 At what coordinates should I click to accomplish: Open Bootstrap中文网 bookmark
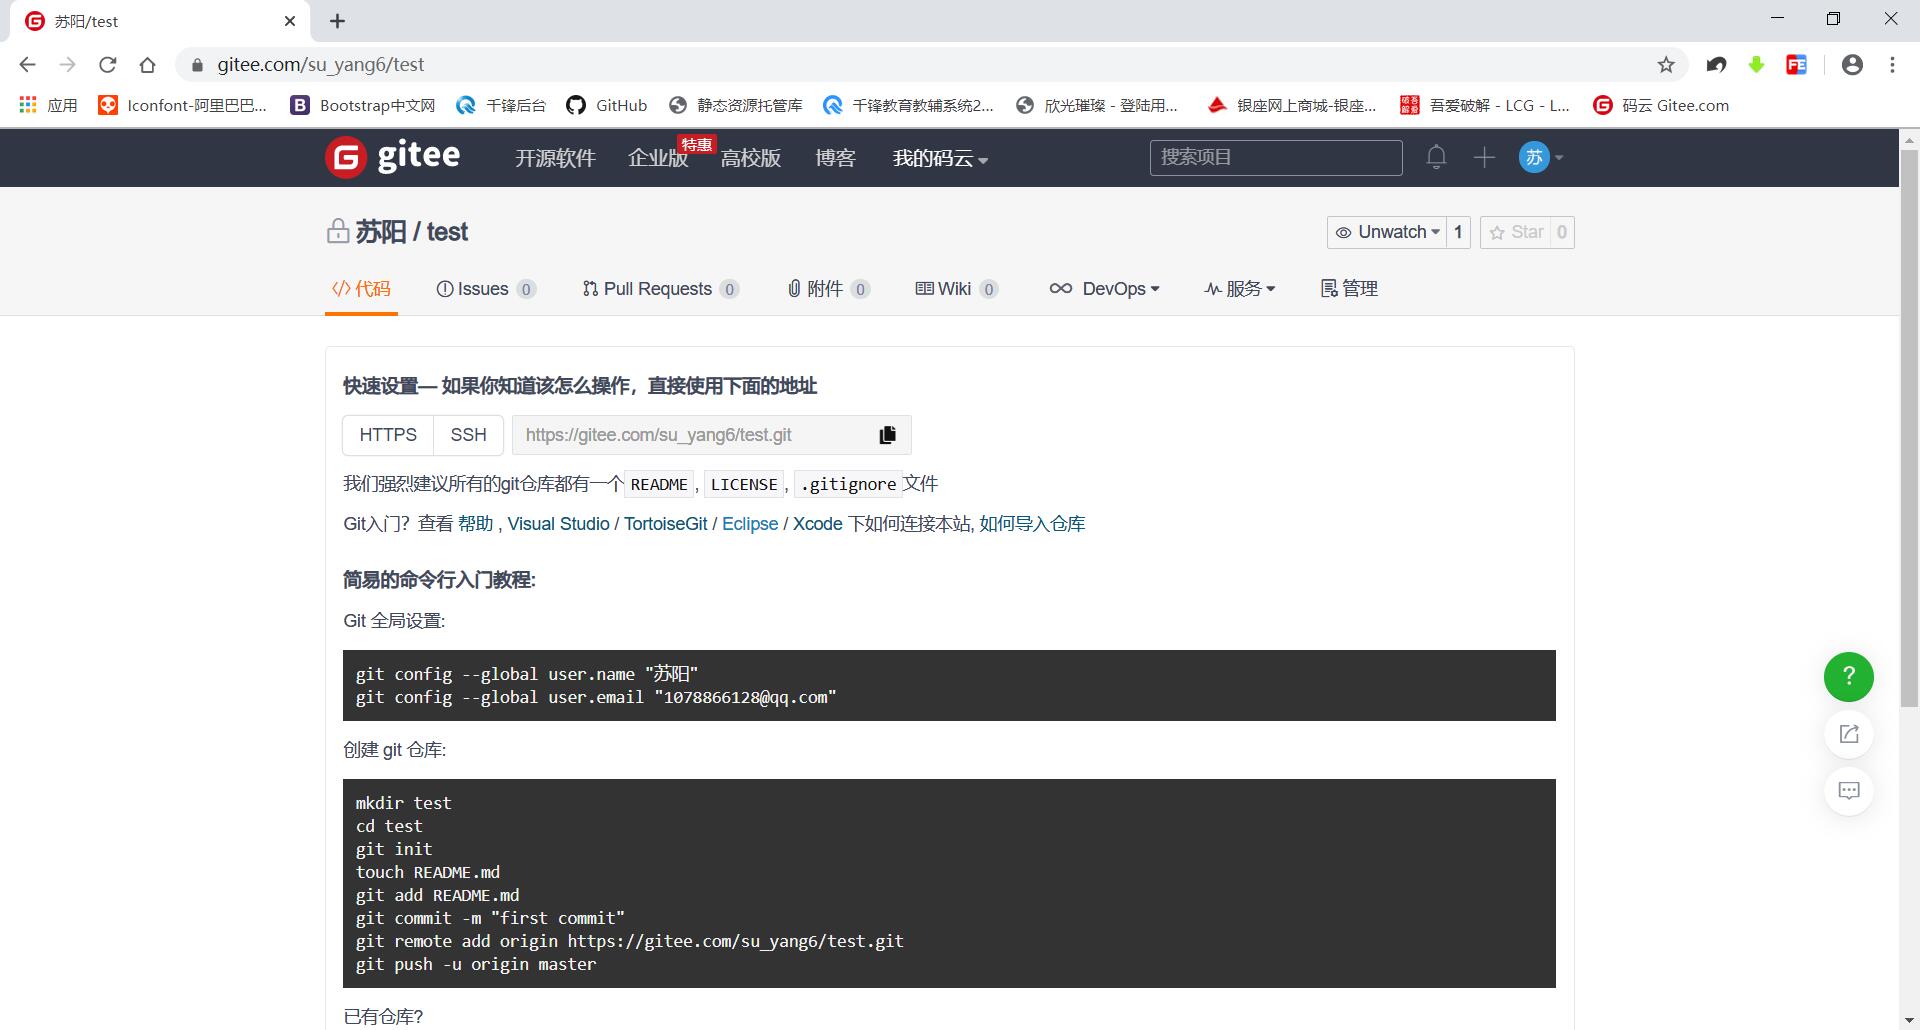(362, 105)
